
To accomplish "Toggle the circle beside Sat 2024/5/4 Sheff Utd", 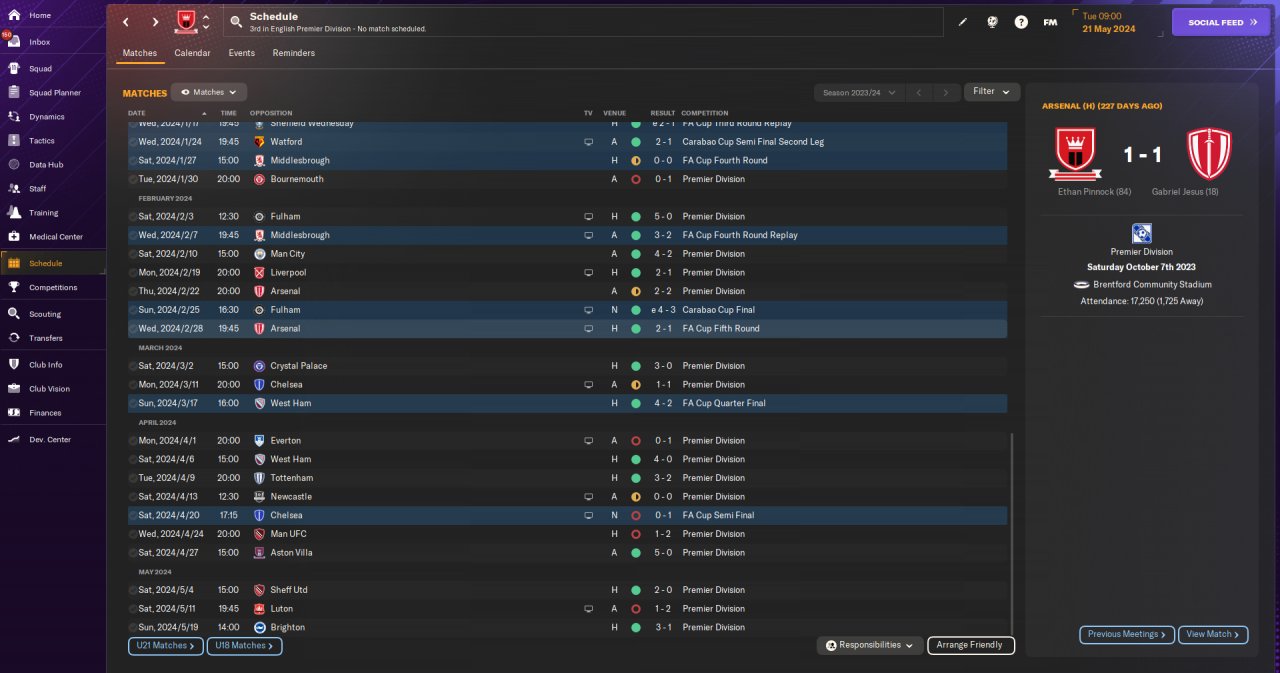I will pos(133,590).
